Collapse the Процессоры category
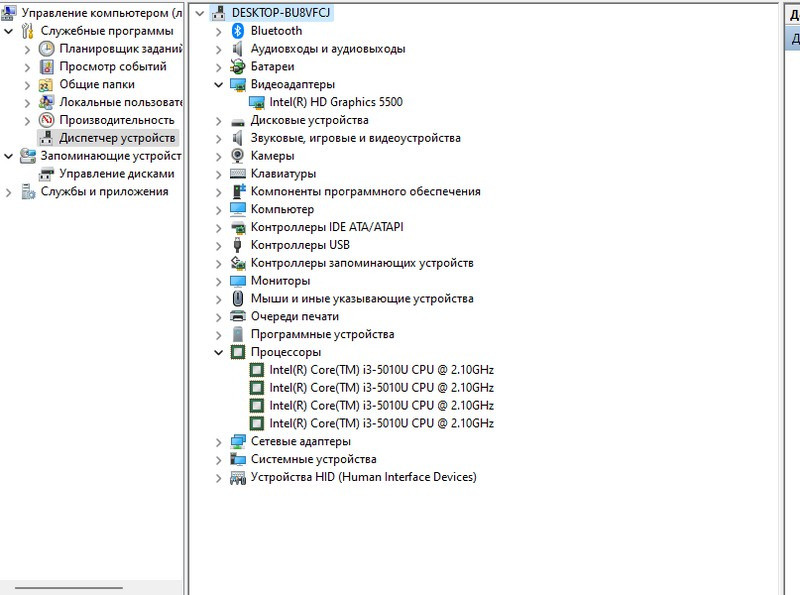Screen dimensions: 800x595 pos(218,353)
